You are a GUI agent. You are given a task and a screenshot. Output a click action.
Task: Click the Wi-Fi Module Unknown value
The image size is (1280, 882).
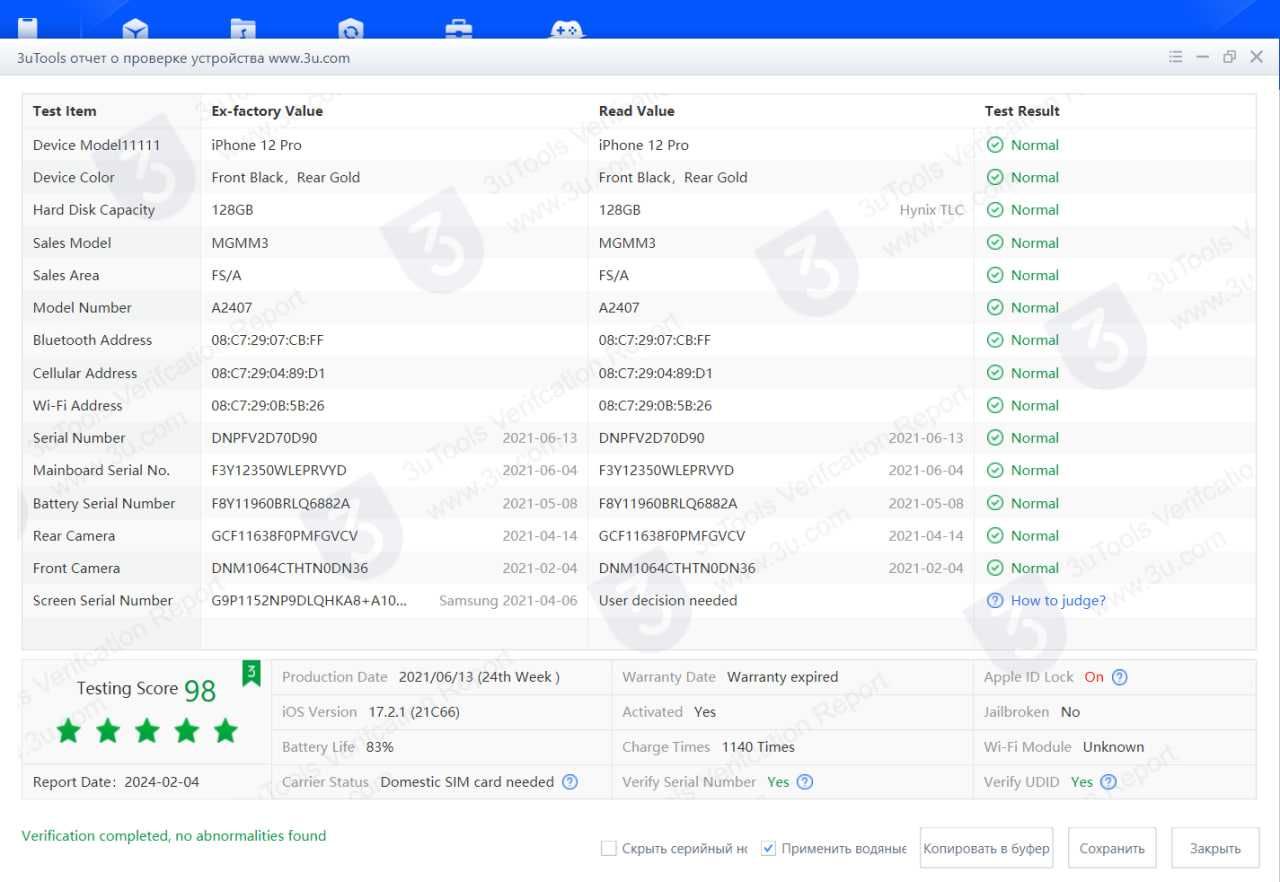tap(1114, 747)
